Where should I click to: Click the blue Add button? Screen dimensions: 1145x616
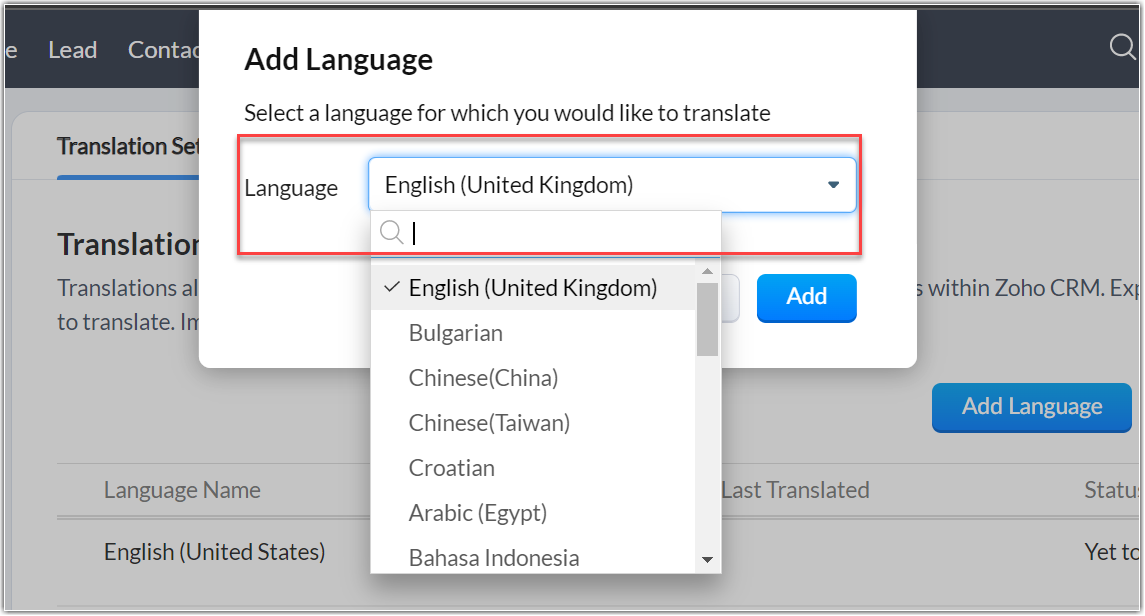pos(806,297)
